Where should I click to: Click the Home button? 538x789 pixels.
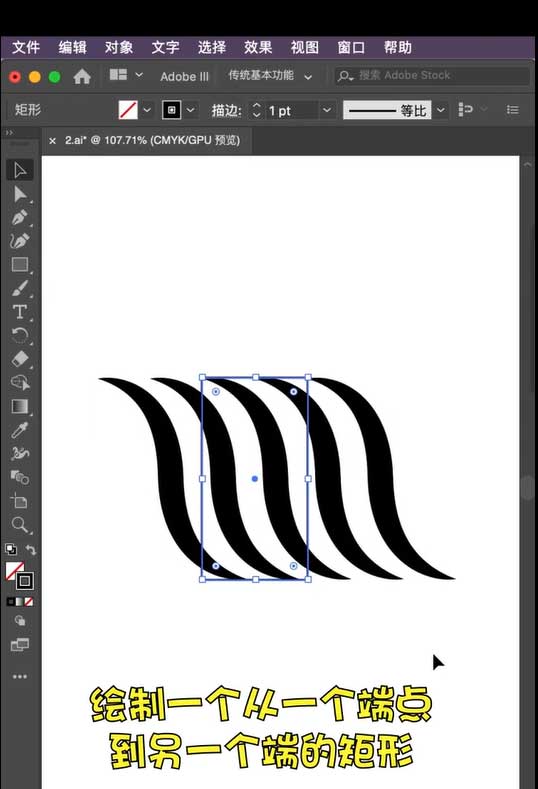[x=82, y=76]
